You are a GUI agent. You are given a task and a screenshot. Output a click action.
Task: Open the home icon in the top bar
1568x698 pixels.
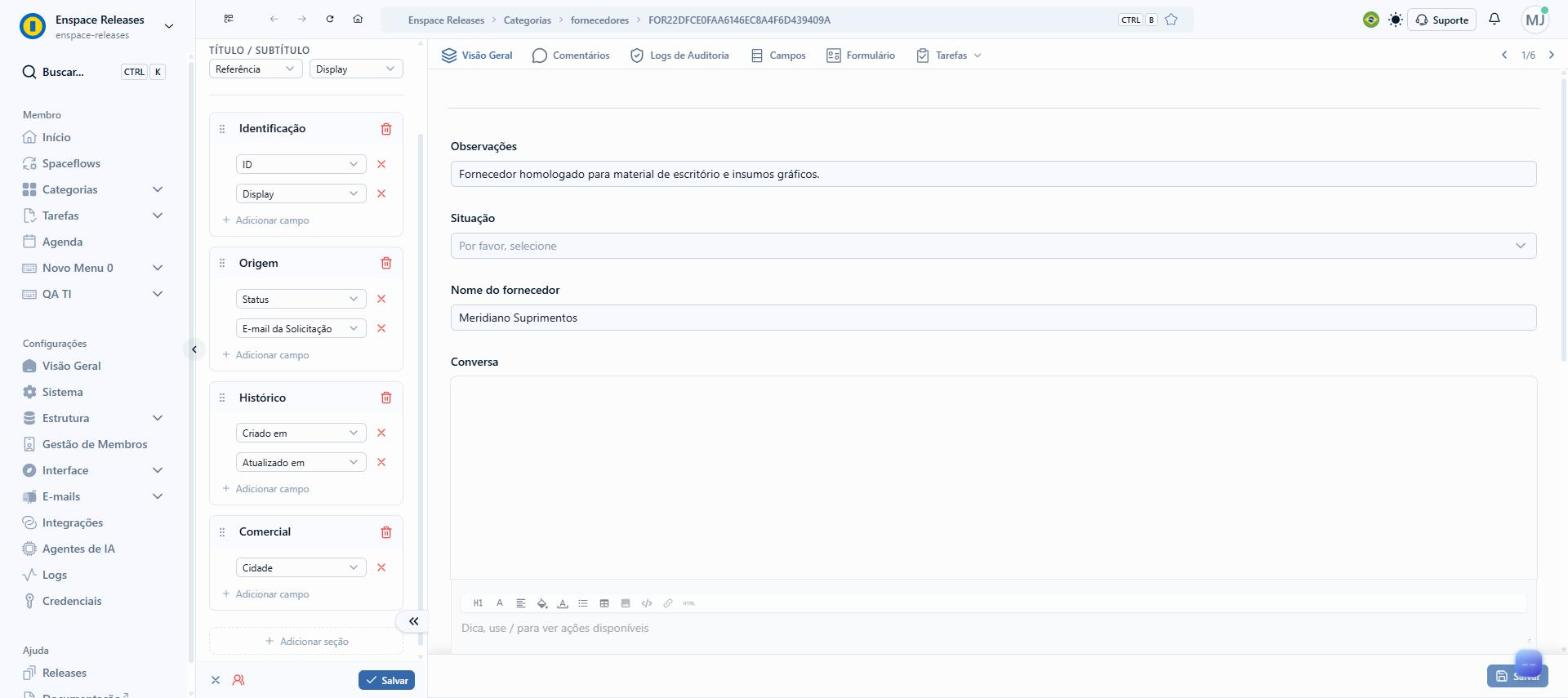pyautogui.click(x=358, y=19)
